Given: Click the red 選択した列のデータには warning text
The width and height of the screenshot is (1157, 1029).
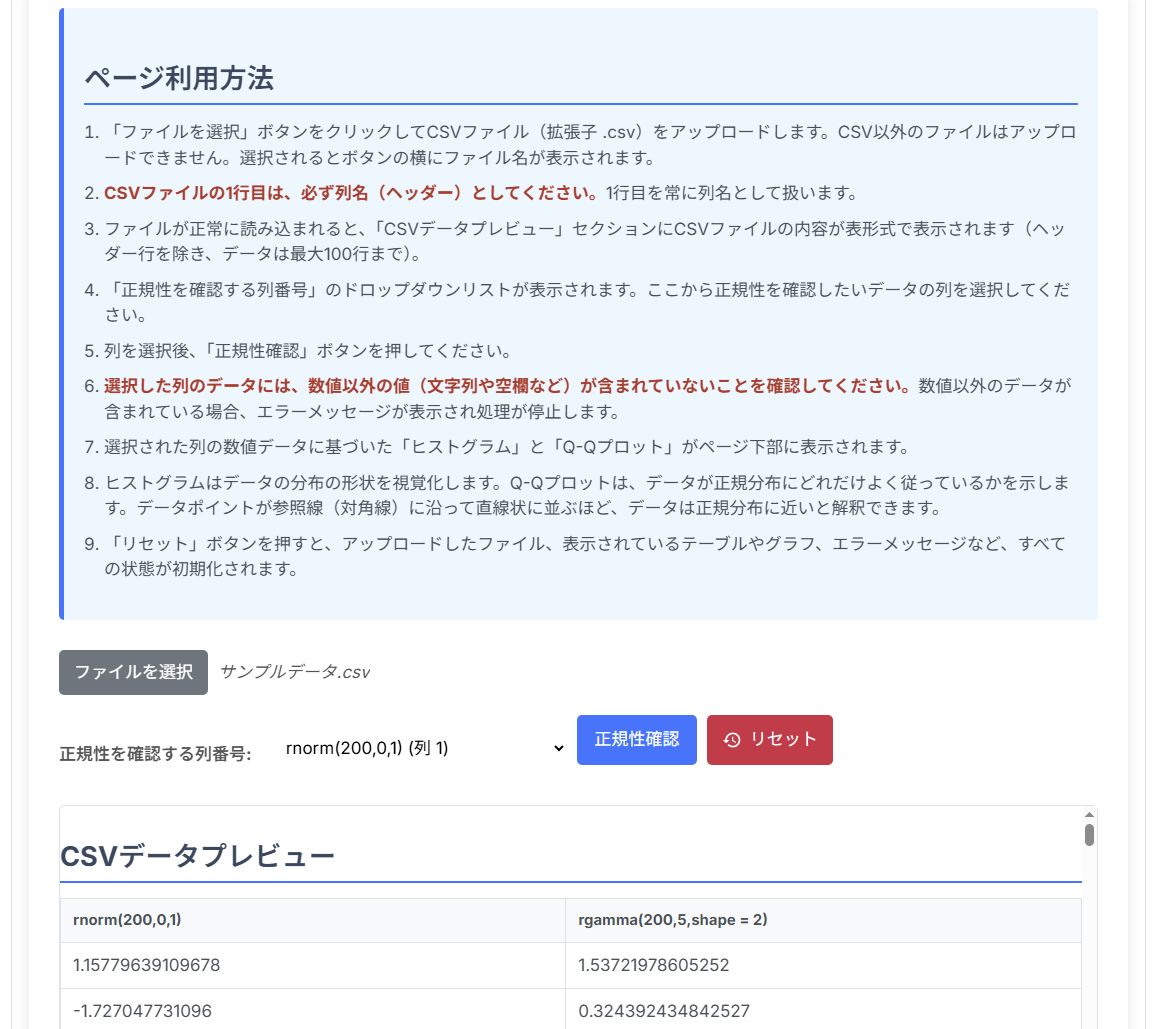Looking at the screenshot, I should pyautogui.click(x=507, y=386).
